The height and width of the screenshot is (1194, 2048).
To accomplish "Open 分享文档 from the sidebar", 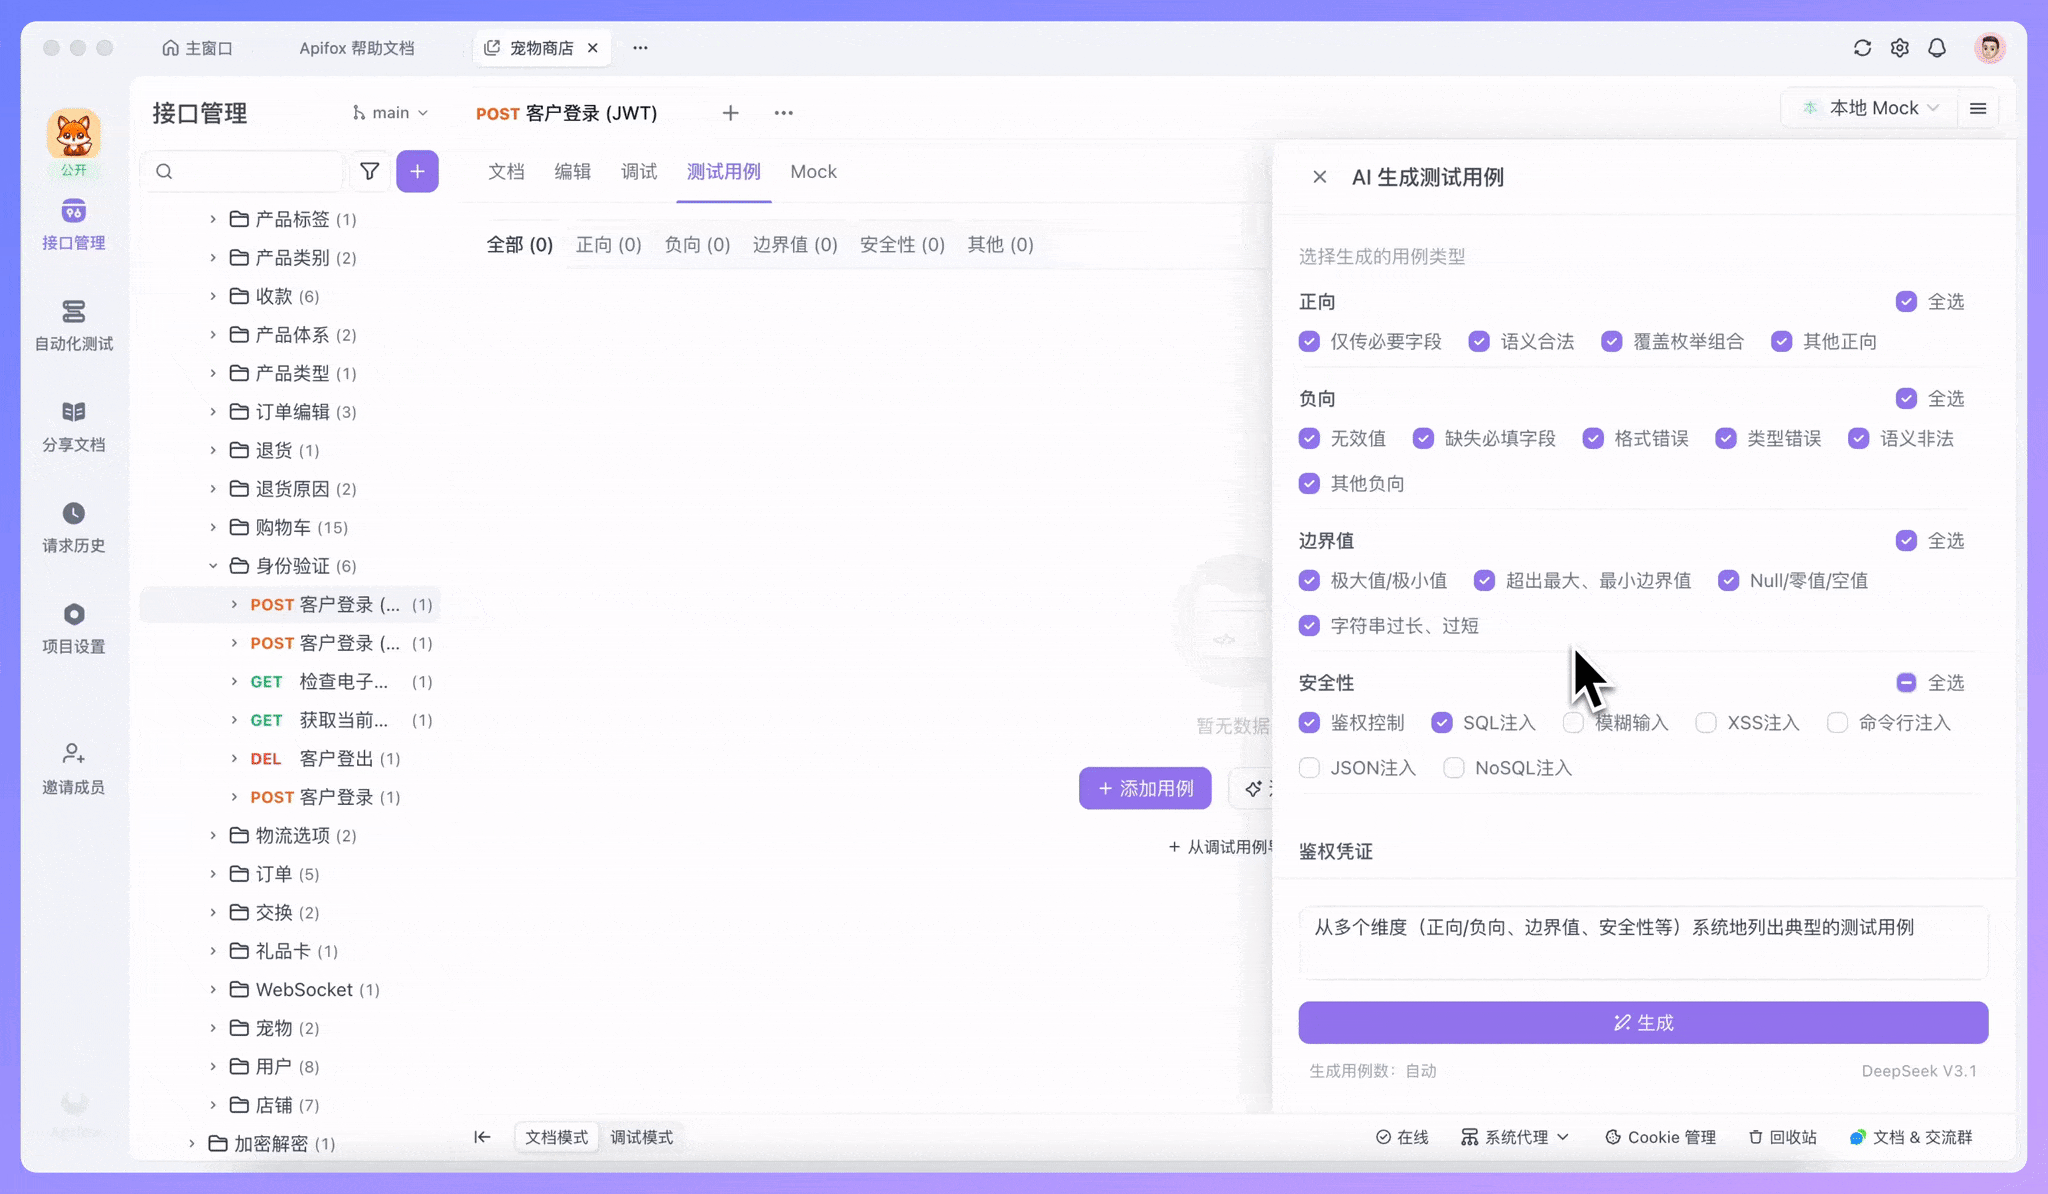I will tap(73, 424).
